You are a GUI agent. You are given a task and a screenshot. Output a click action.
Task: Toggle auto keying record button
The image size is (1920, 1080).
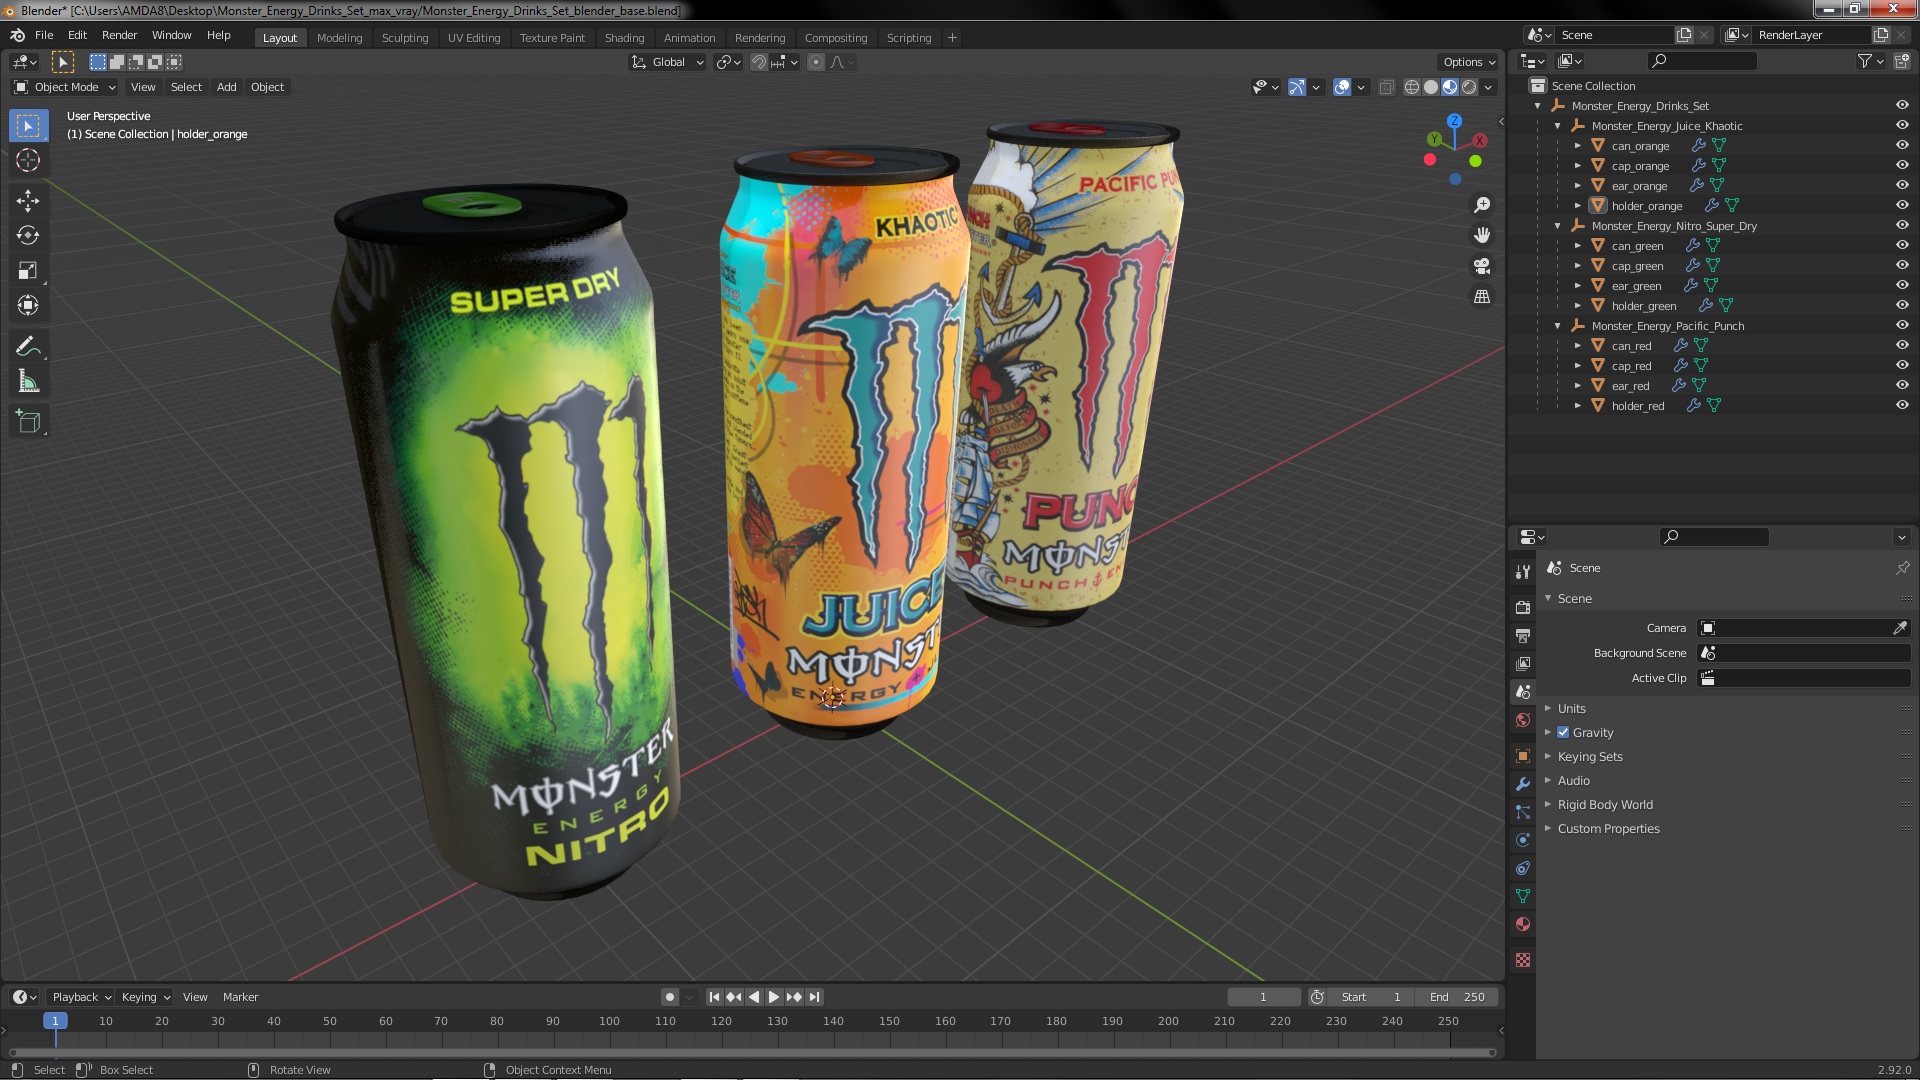(669, 997)
